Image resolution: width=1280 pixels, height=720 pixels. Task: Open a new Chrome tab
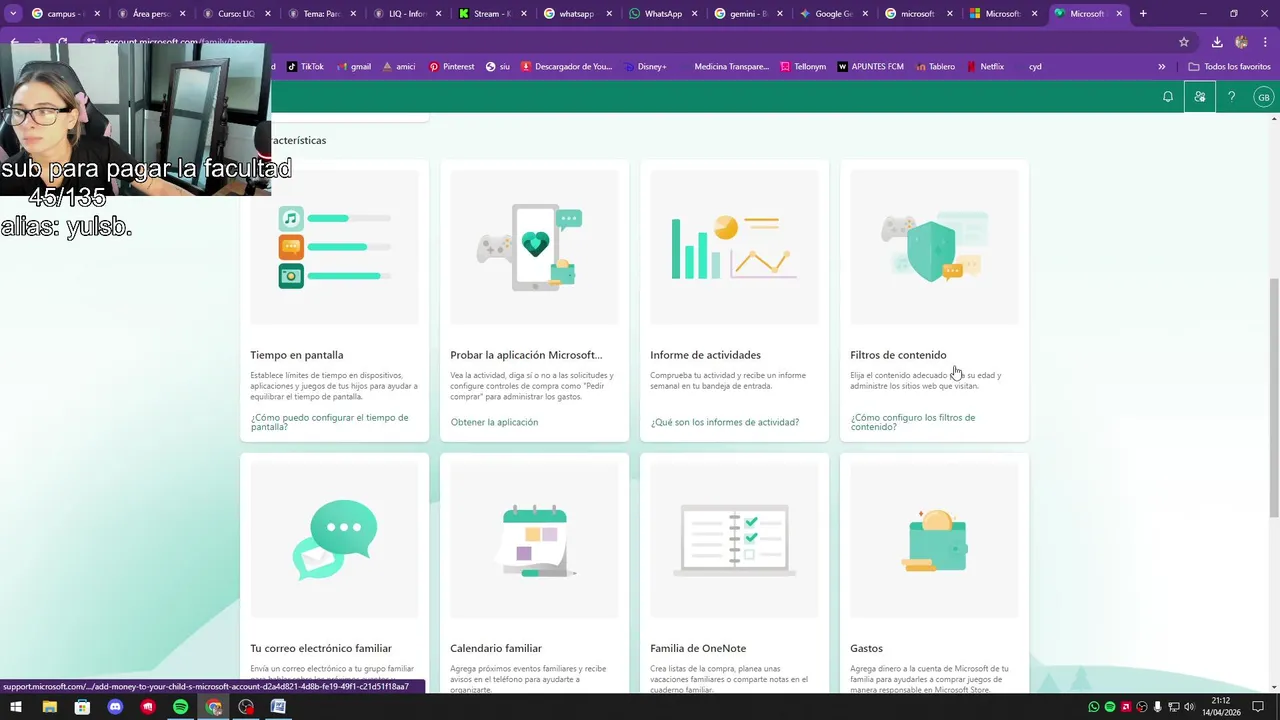tap(1143, 14)
